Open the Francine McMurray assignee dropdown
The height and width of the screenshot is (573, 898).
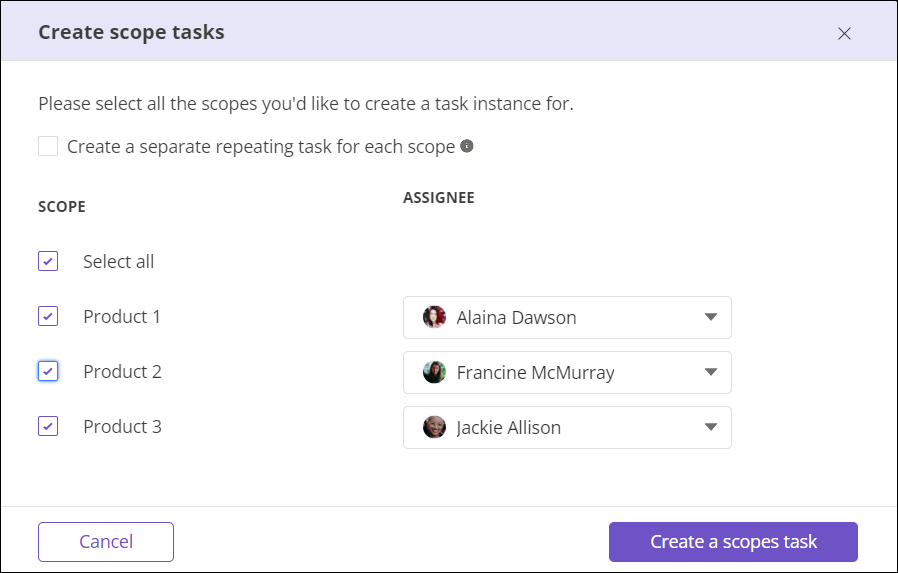coord(567,372)
